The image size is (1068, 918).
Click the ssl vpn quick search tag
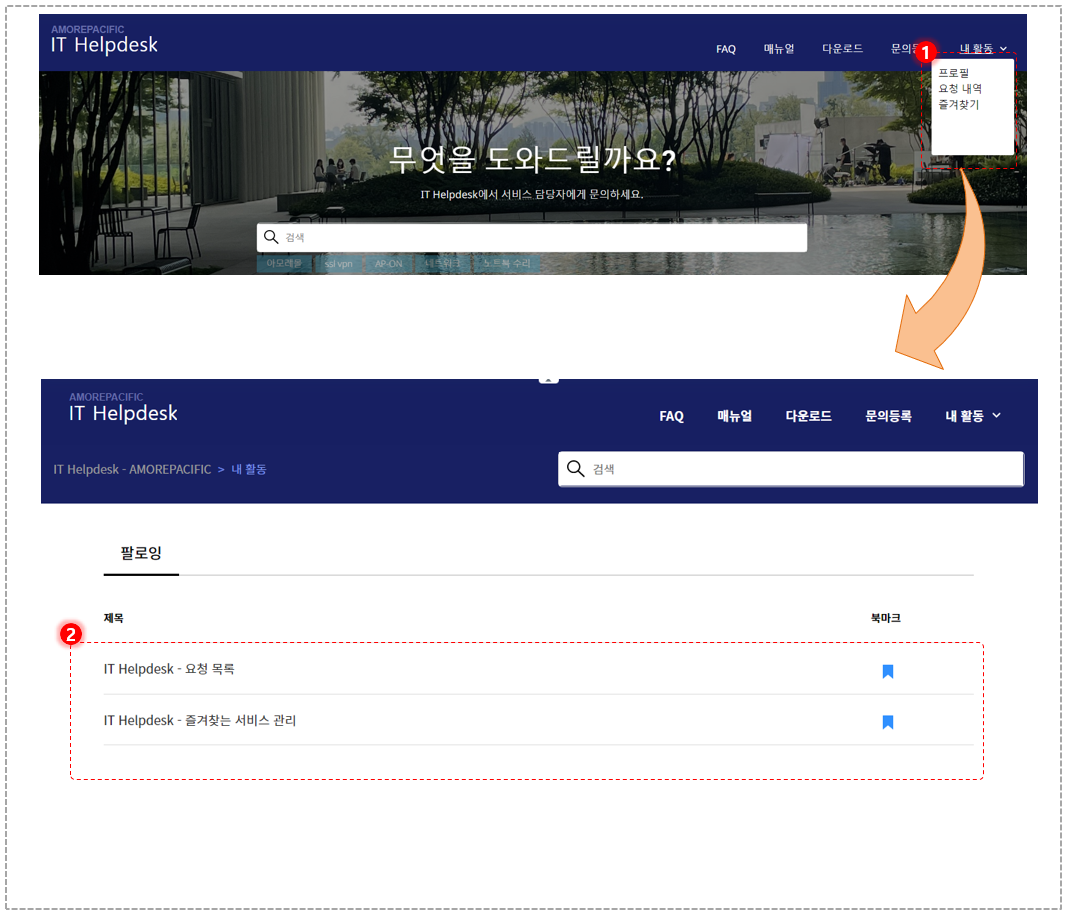[339, 264]
